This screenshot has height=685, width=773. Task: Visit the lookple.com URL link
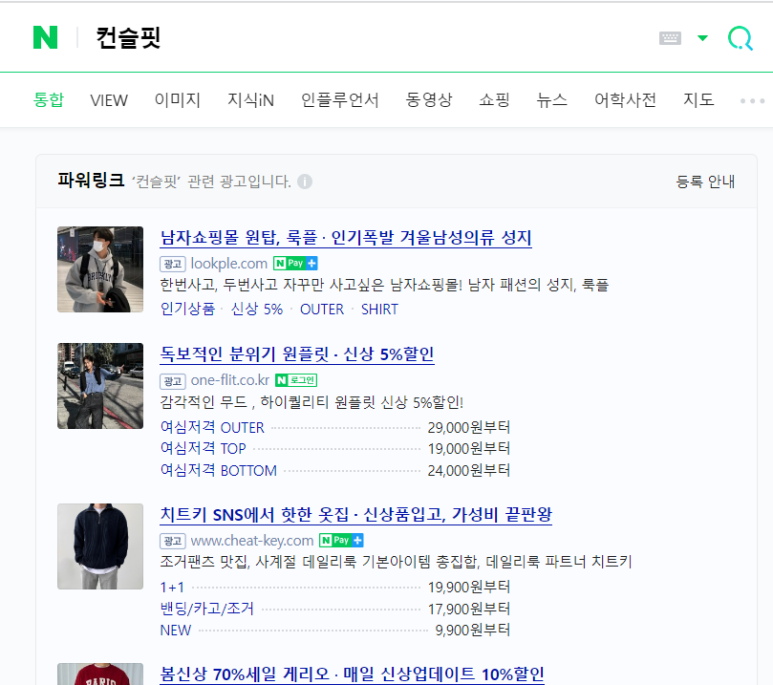(x=229, y=264)
